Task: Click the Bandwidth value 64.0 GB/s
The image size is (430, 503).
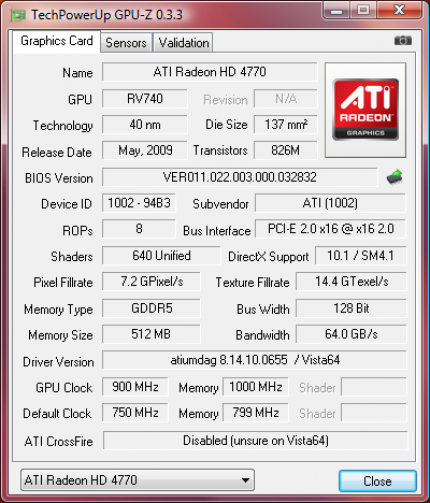Action: (351, 334)
